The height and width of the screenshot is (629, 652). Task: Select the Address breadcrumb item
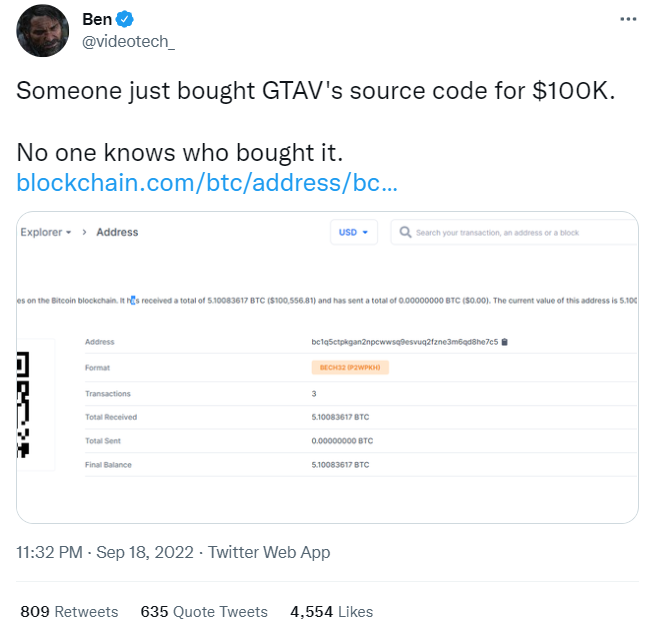117,232
